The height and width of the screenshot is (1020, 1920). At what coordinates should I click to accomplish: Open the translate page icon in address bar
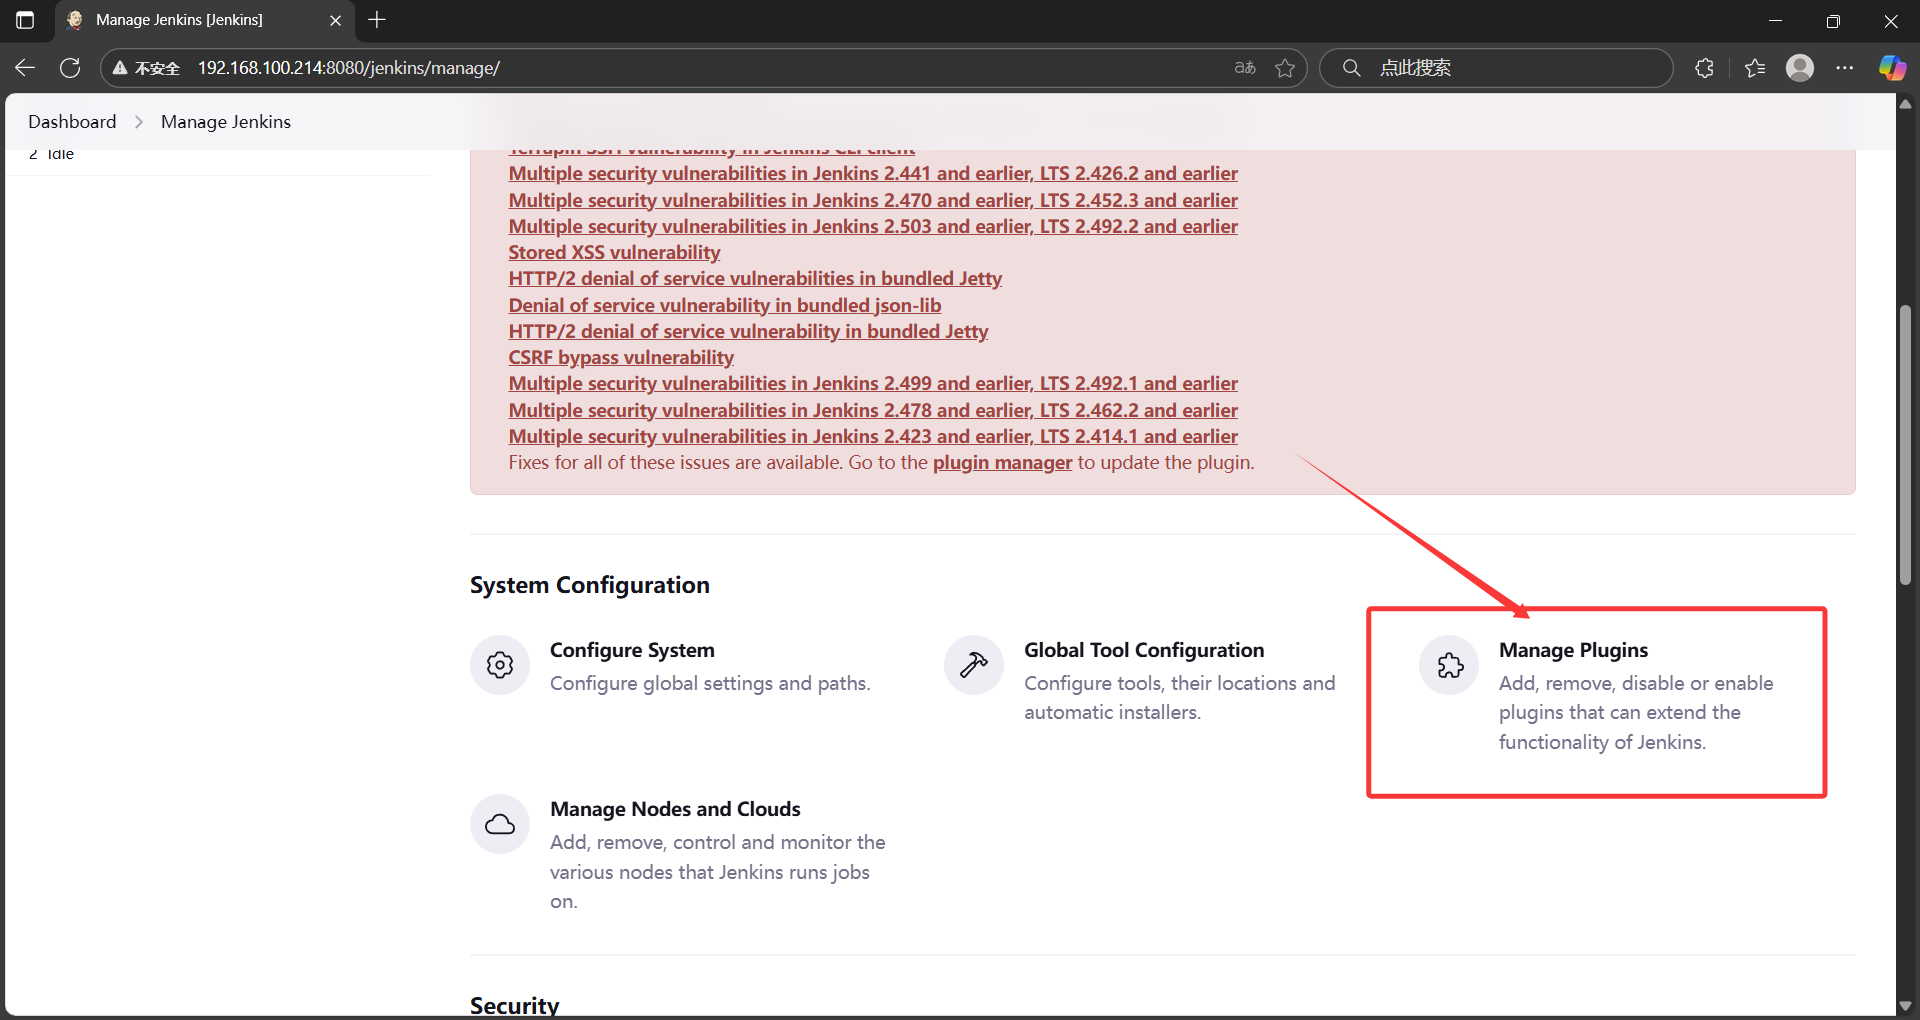1245,68
